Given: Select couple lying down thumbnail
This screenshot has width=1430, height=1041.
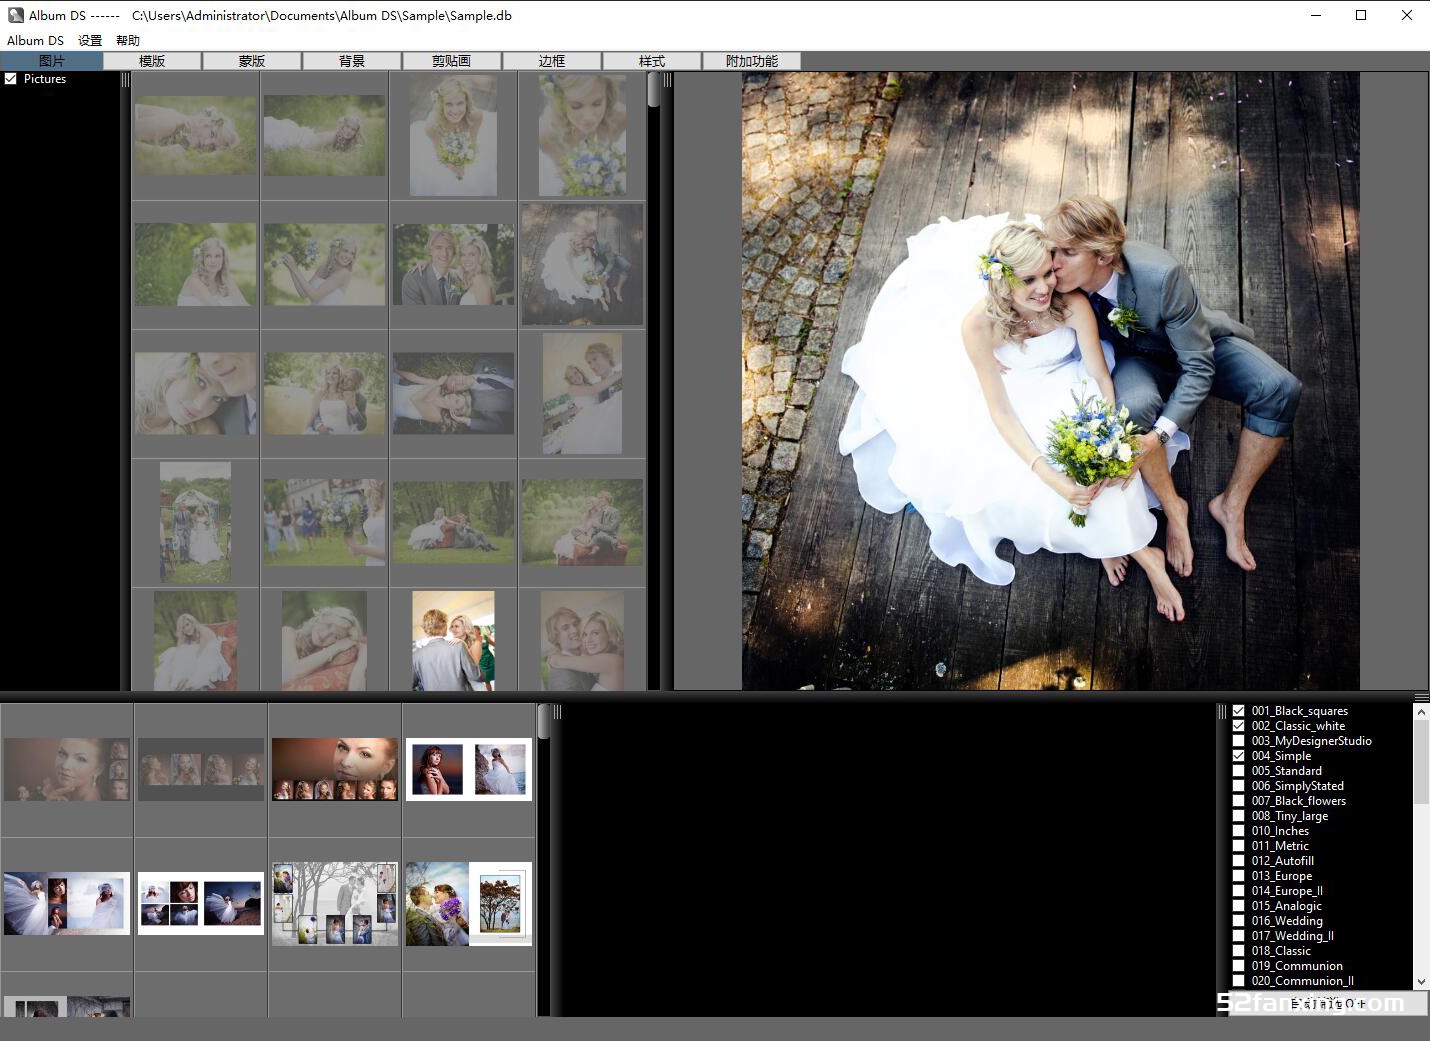Looking at the screenshot, I should coord(453,393).
